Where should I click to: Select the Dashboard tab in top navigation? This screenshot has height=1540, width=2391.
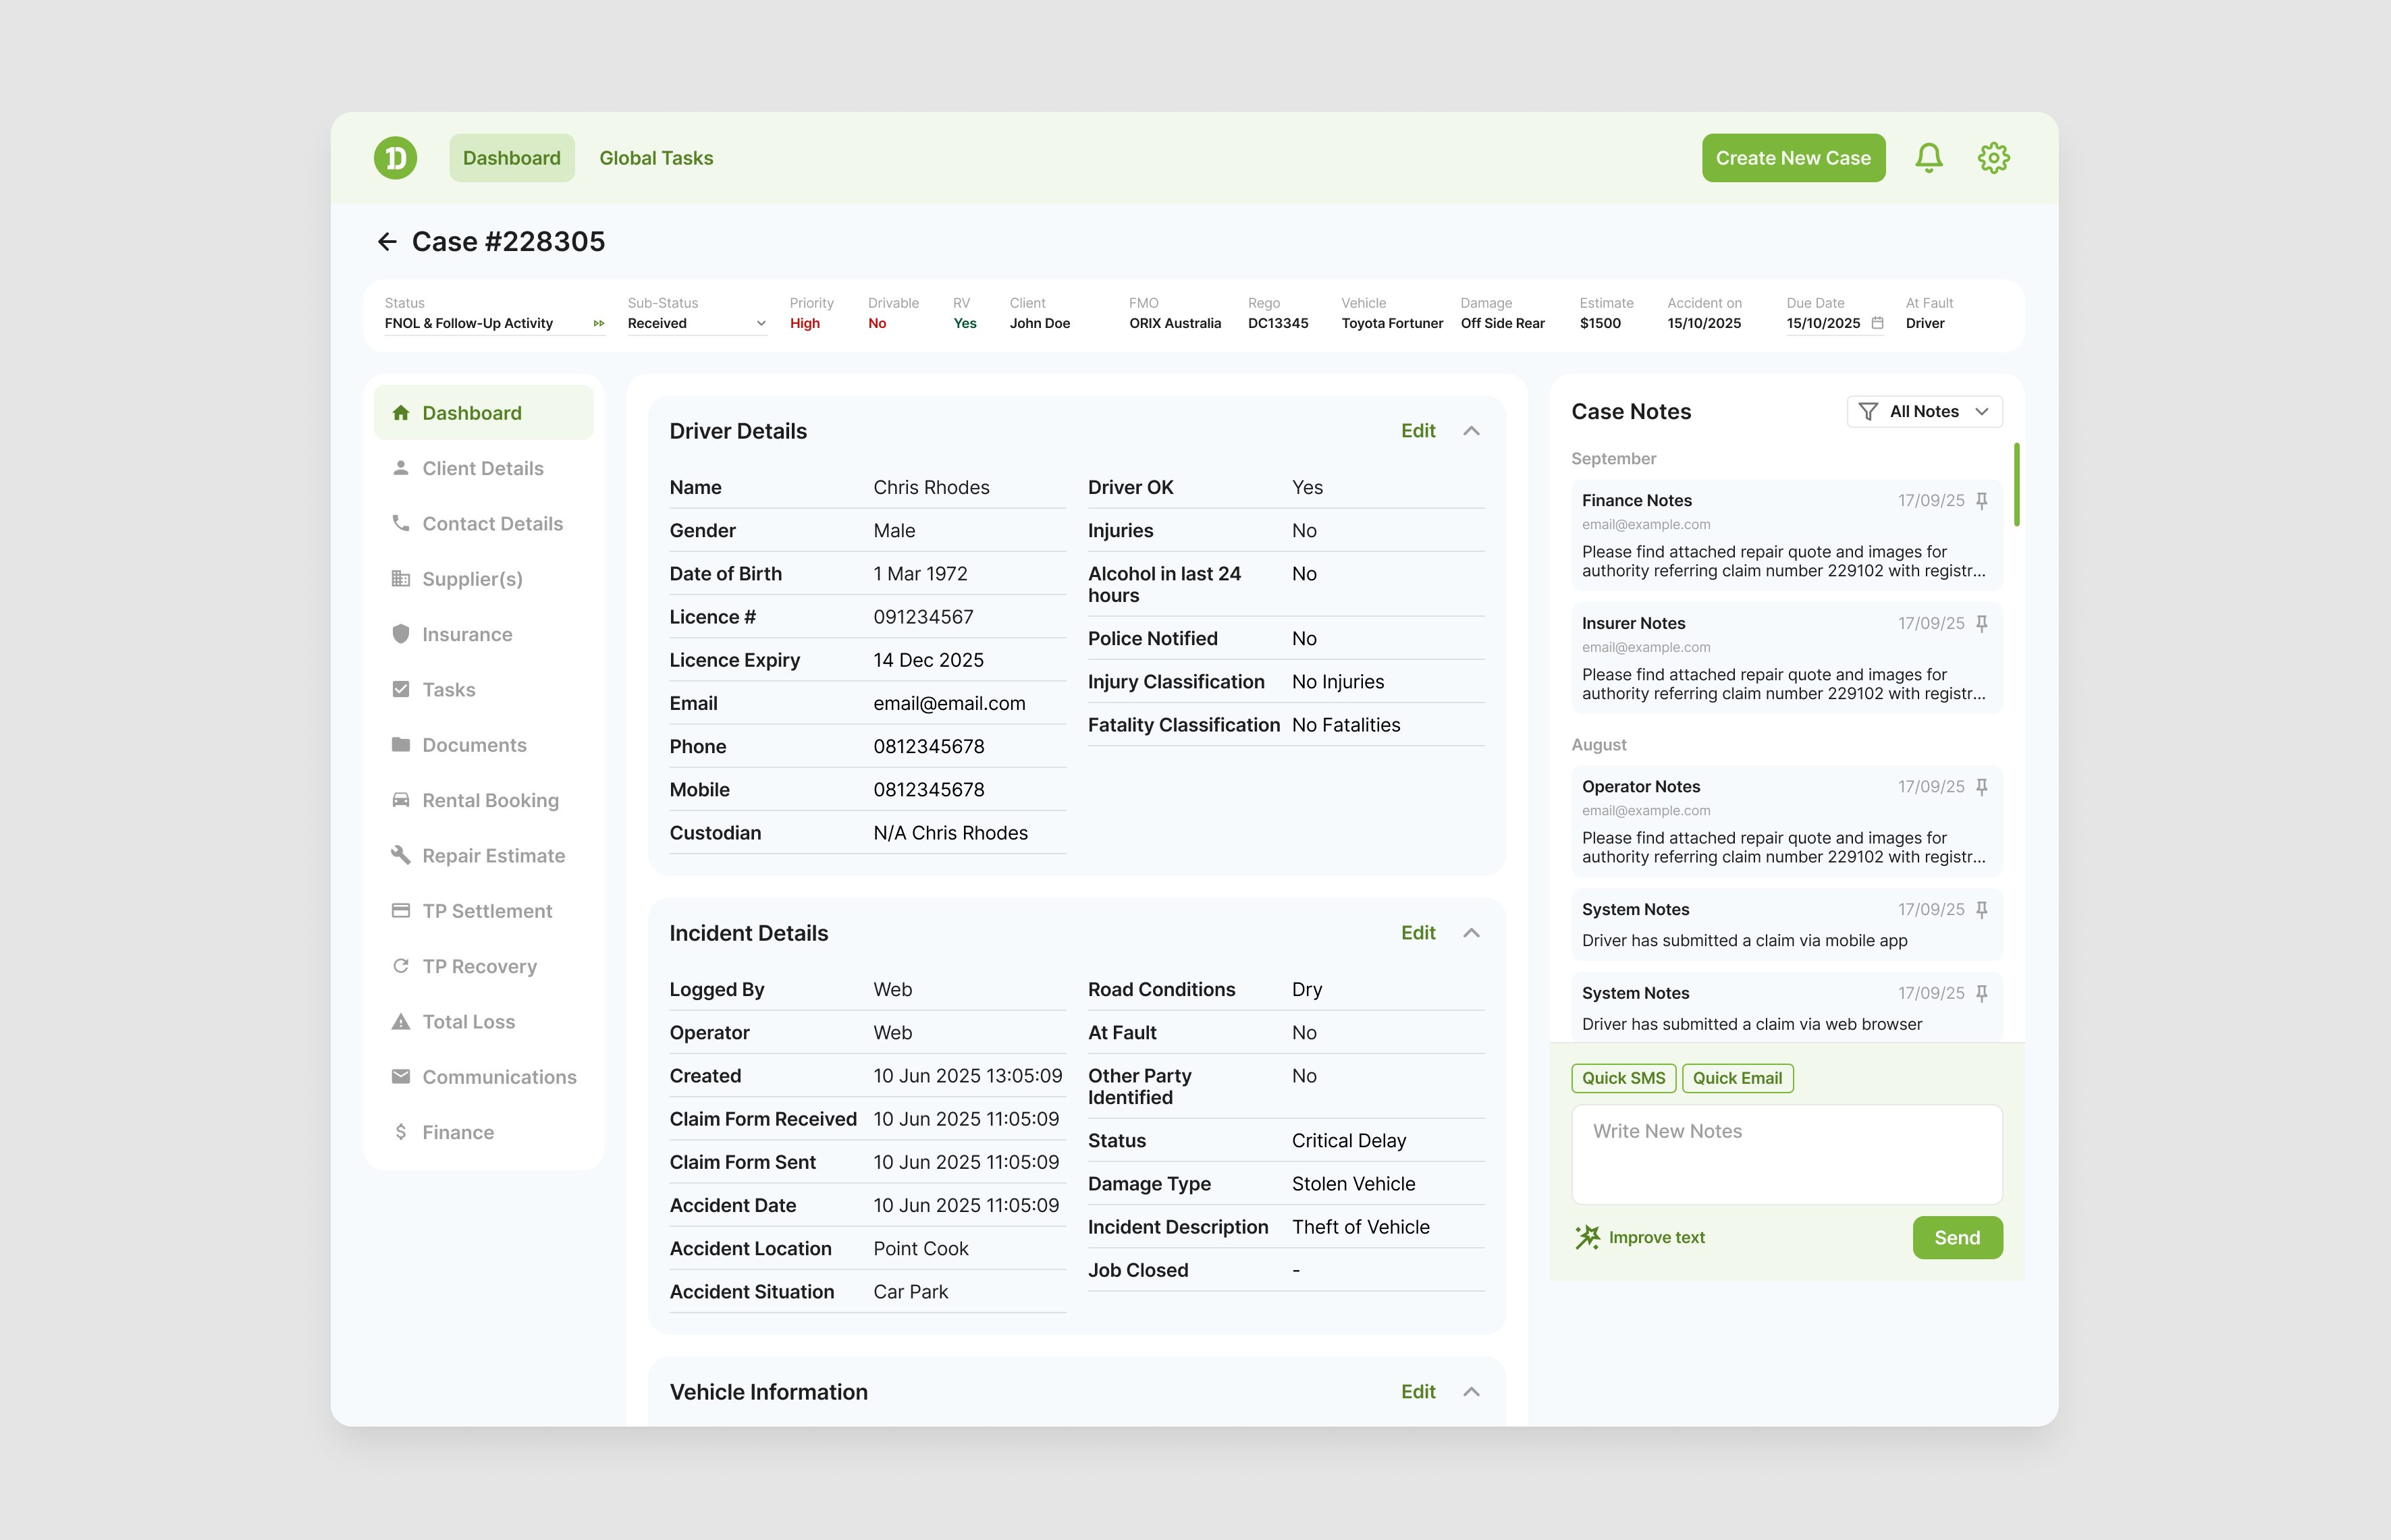coord(512,158)
